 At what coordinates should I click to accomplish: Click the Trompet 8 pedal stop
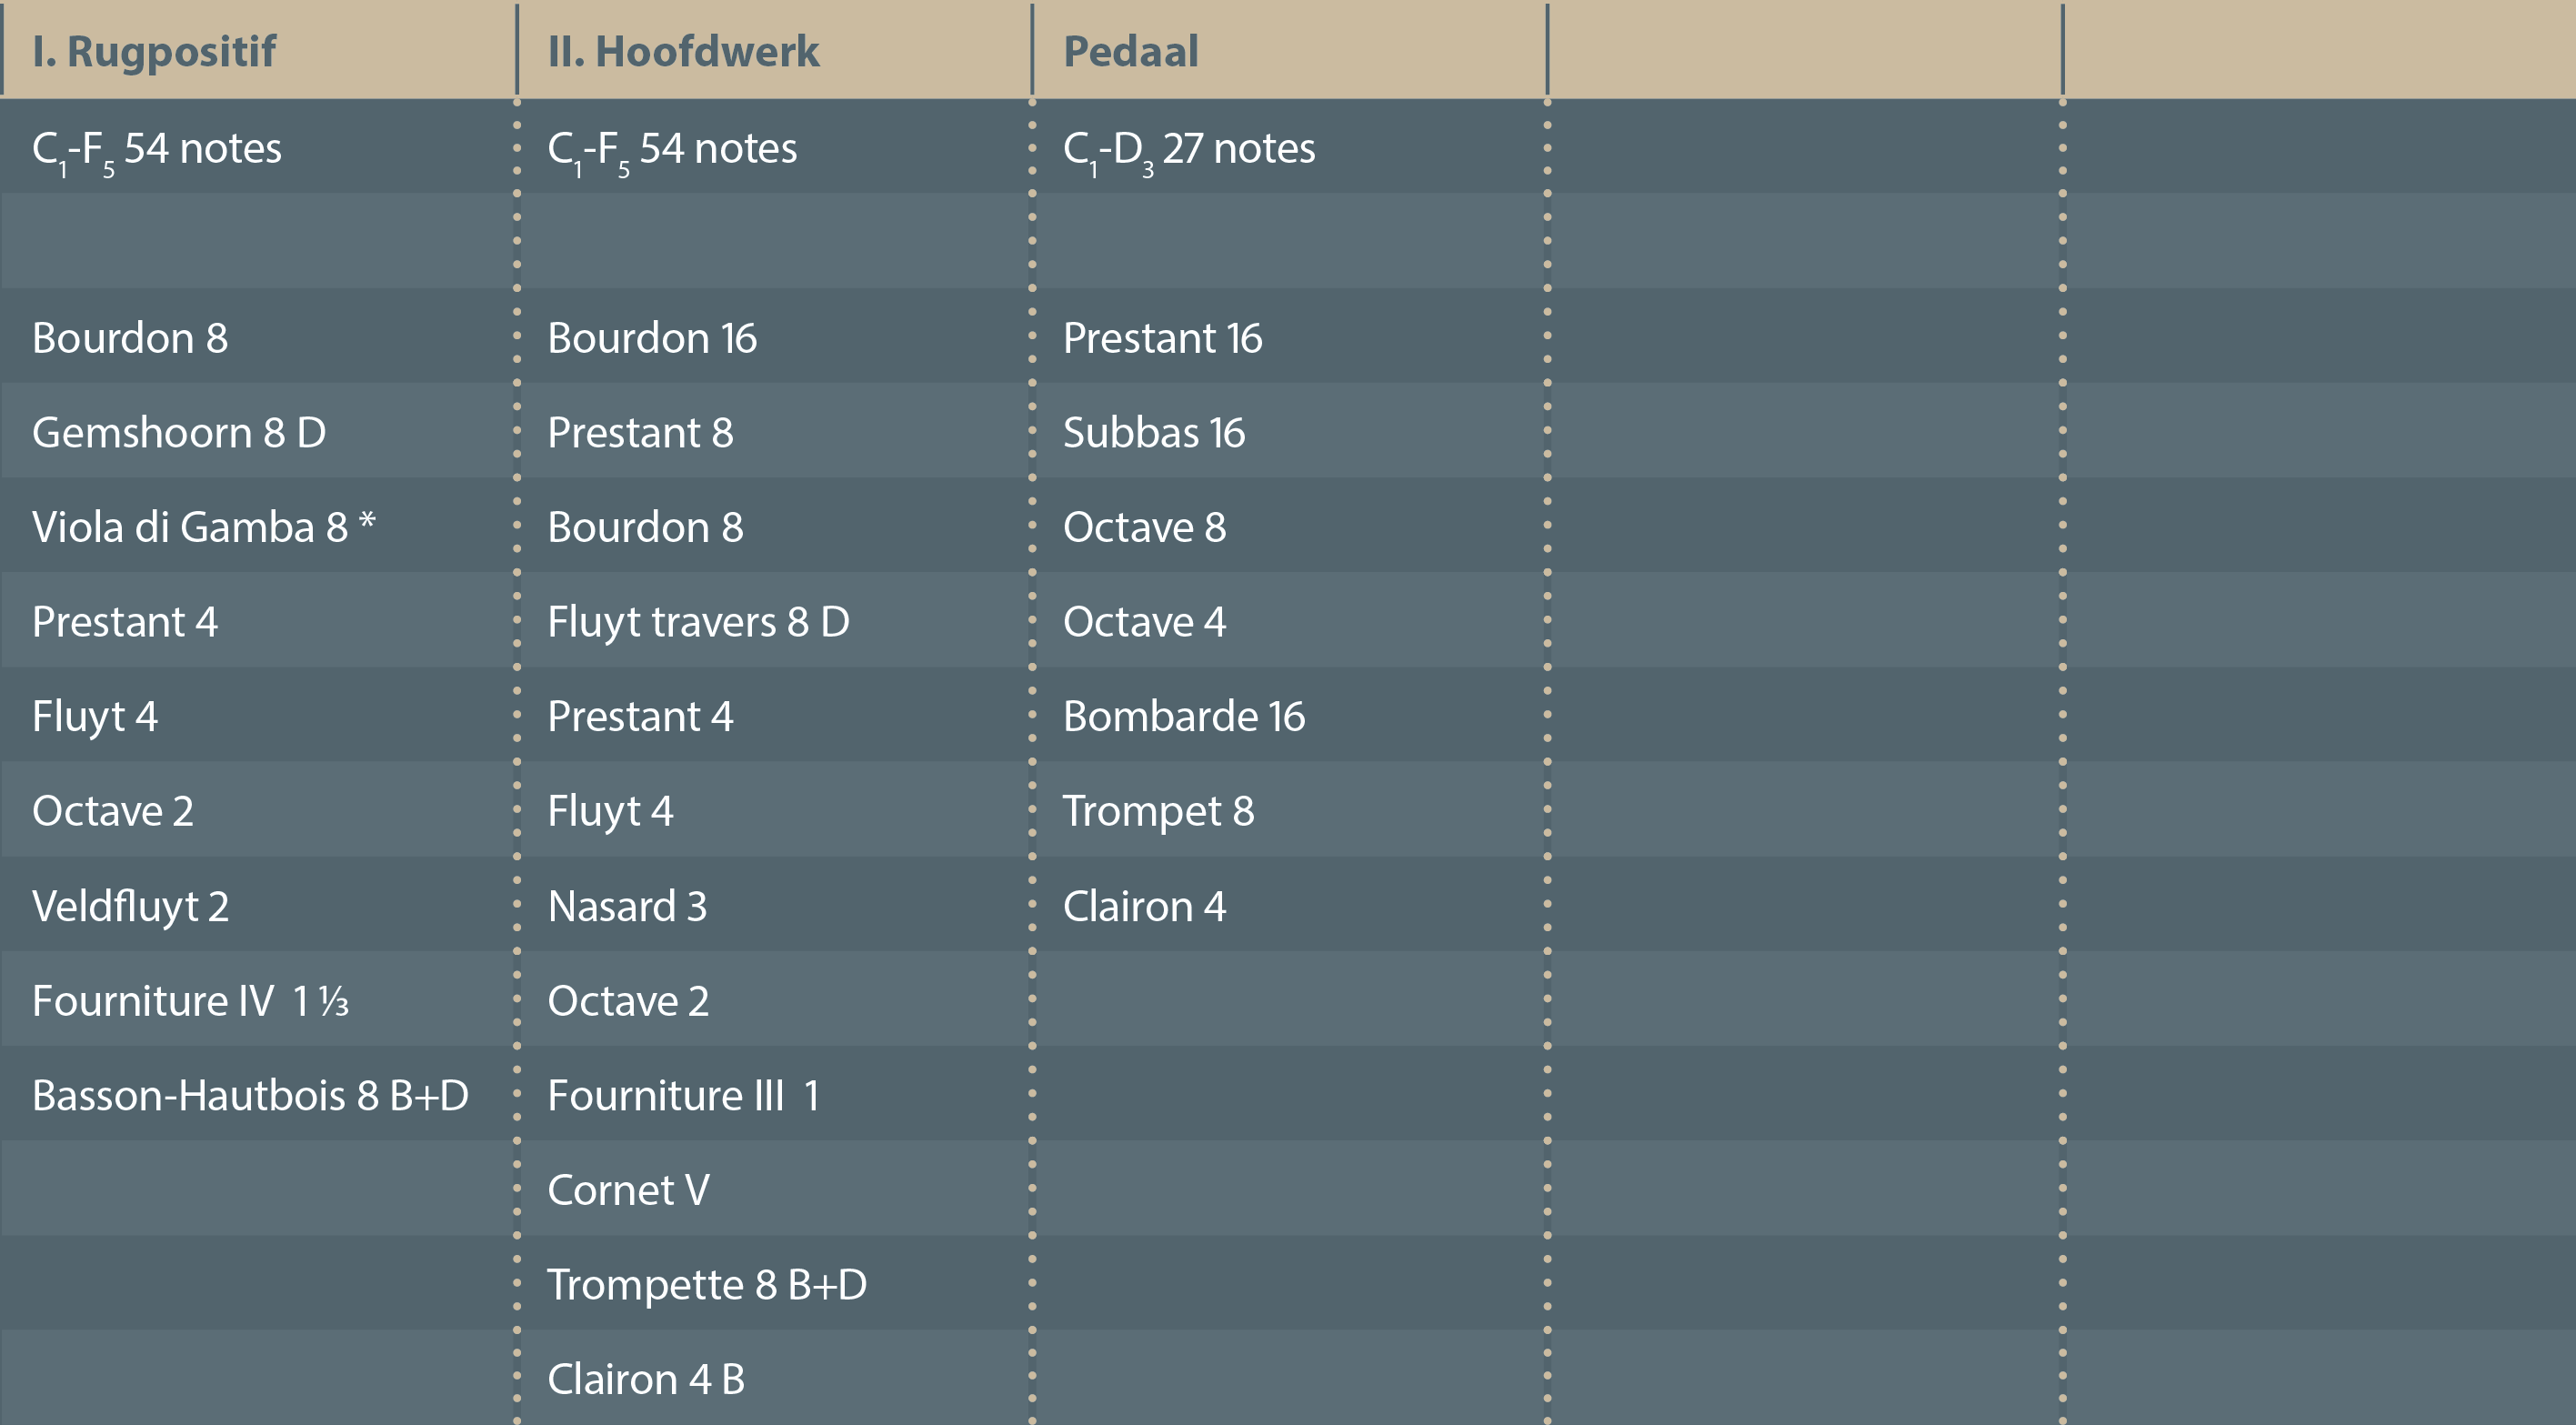click(x=1158, y=811)
